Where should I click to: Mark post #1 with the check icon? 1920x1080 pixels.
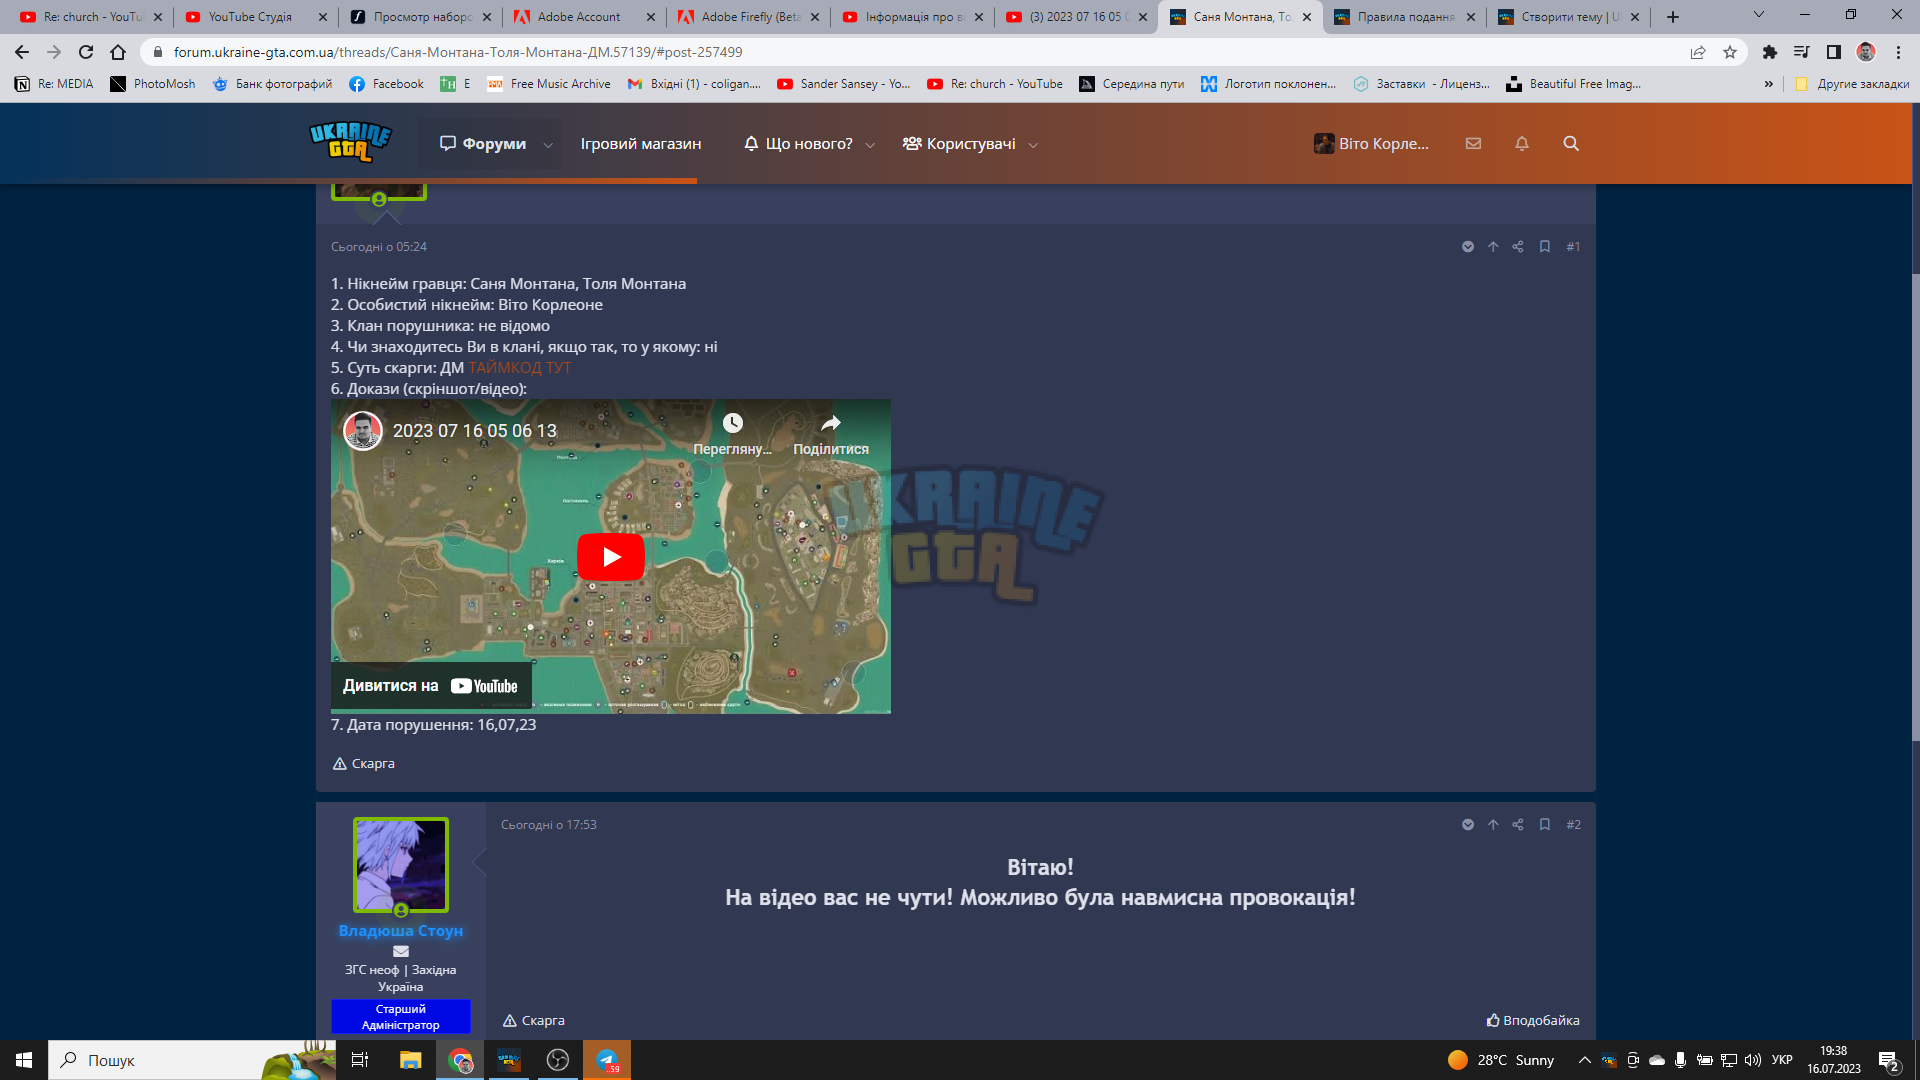click(x=1468, y=247)
